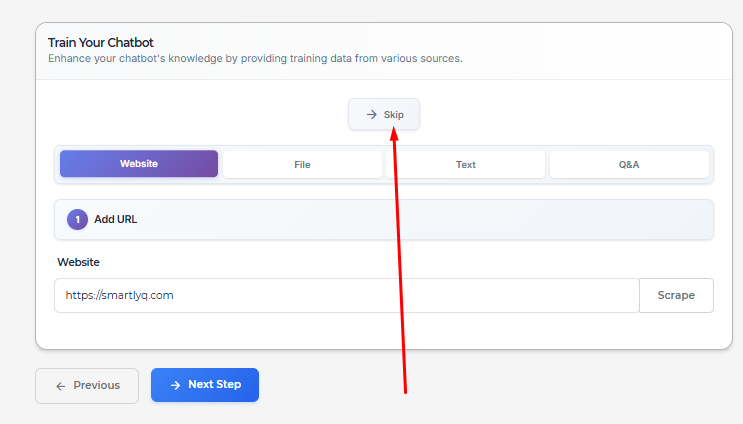The width and height of the screenshot is (743, 424).
Task: Click the red annotation arrow shaft
Action: (x=400, y=265)
